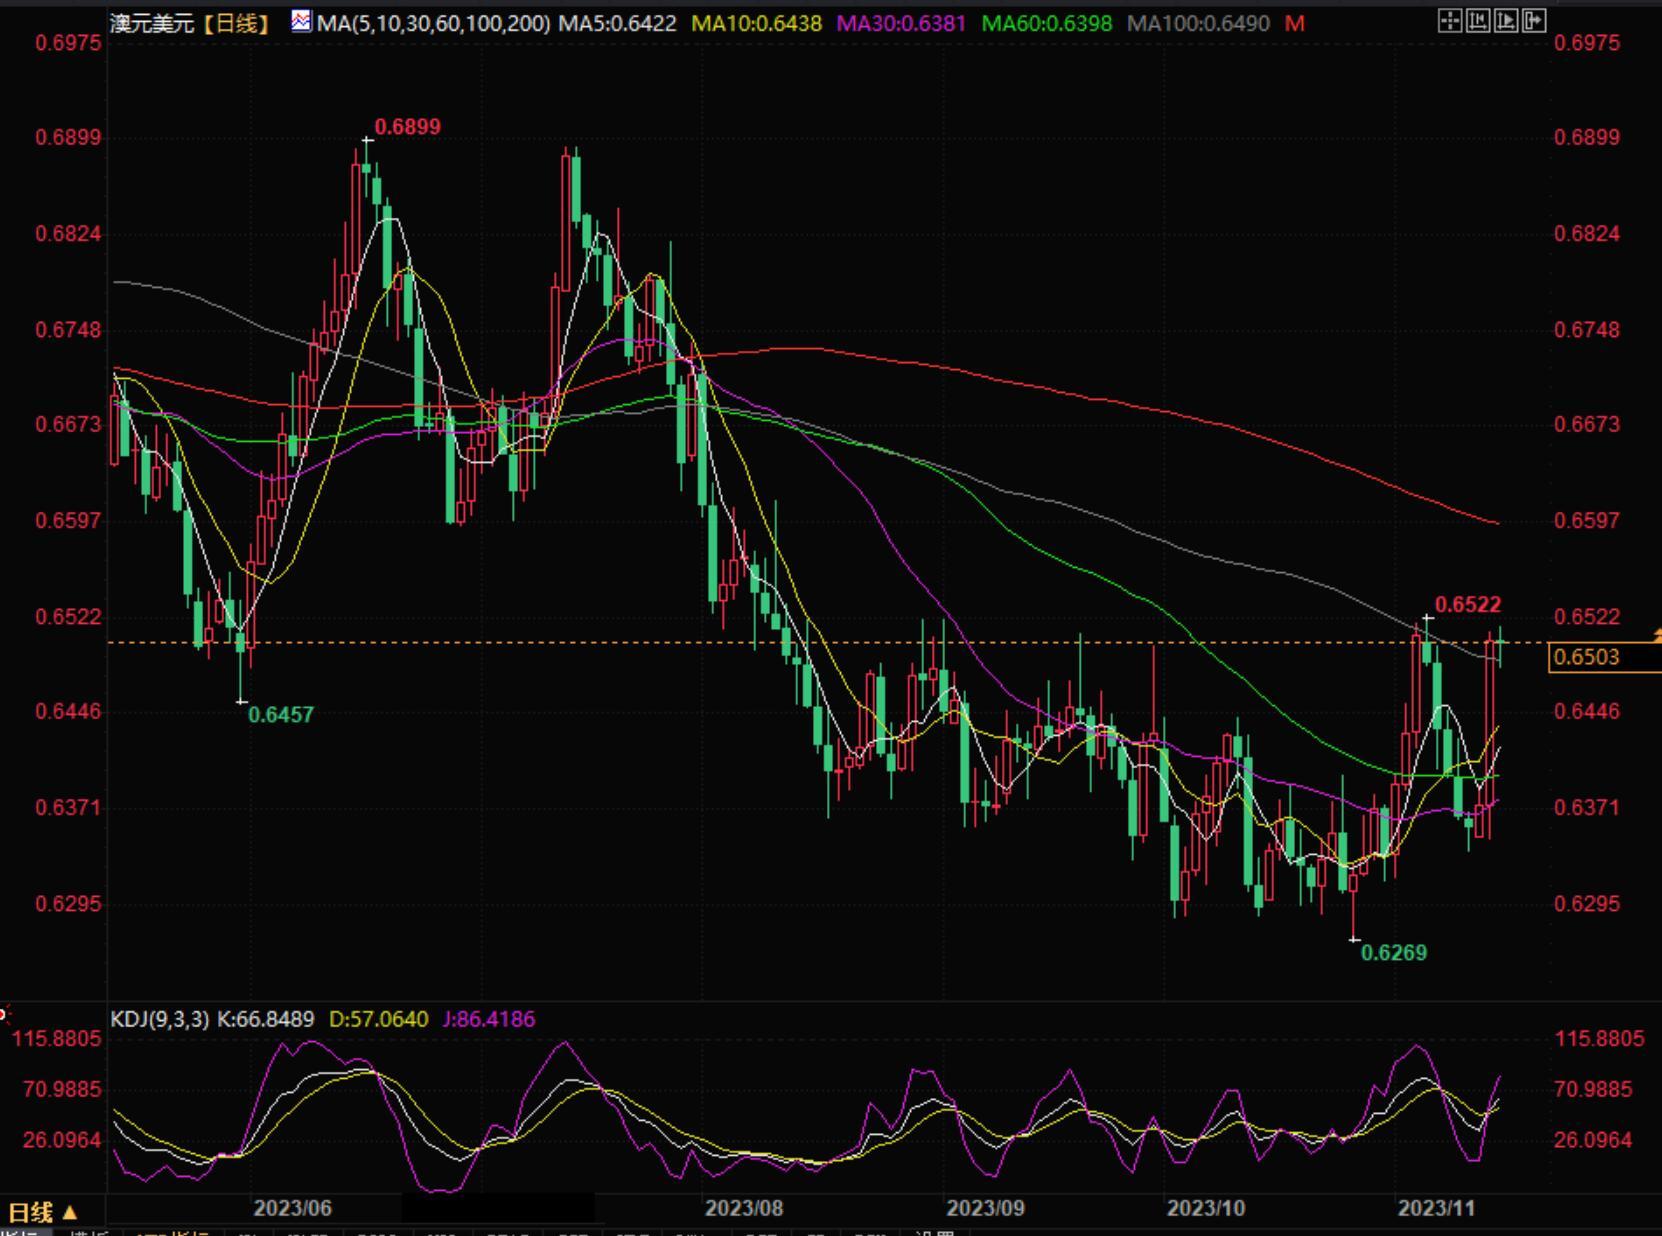Click the 0.6503 current price tag
The height and width of the screenshot is (1236, 1662).
[x=1586, y=657]
